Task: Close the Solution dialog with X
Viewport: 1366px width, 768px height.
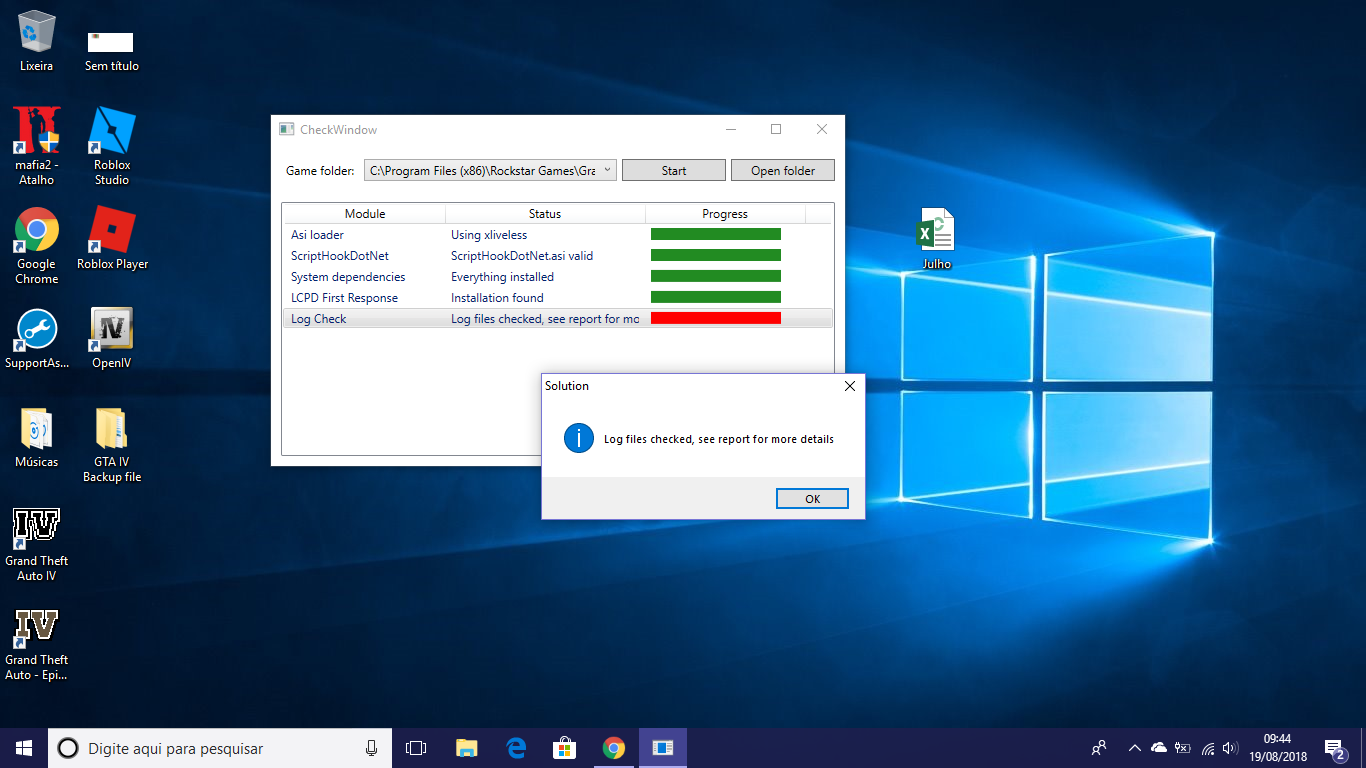Action: (x=849, y=386)
